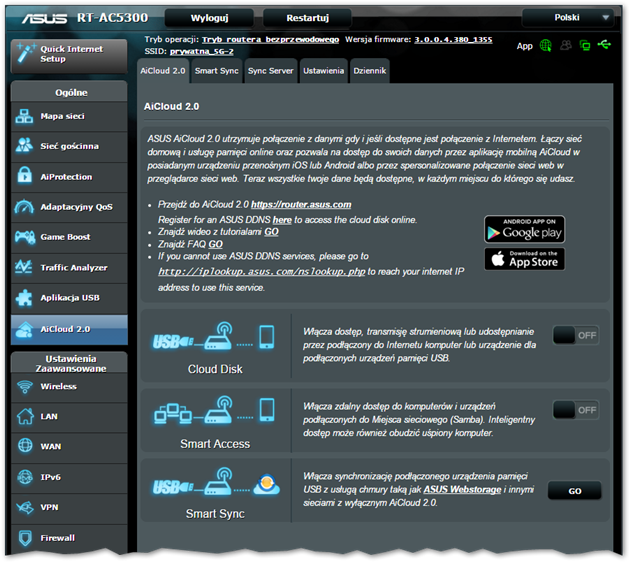The width and height of the screenshot is (630, 563).
Task: Turn on the Smart Access switch
Action: pyautogui.click(x=576, y=410)
